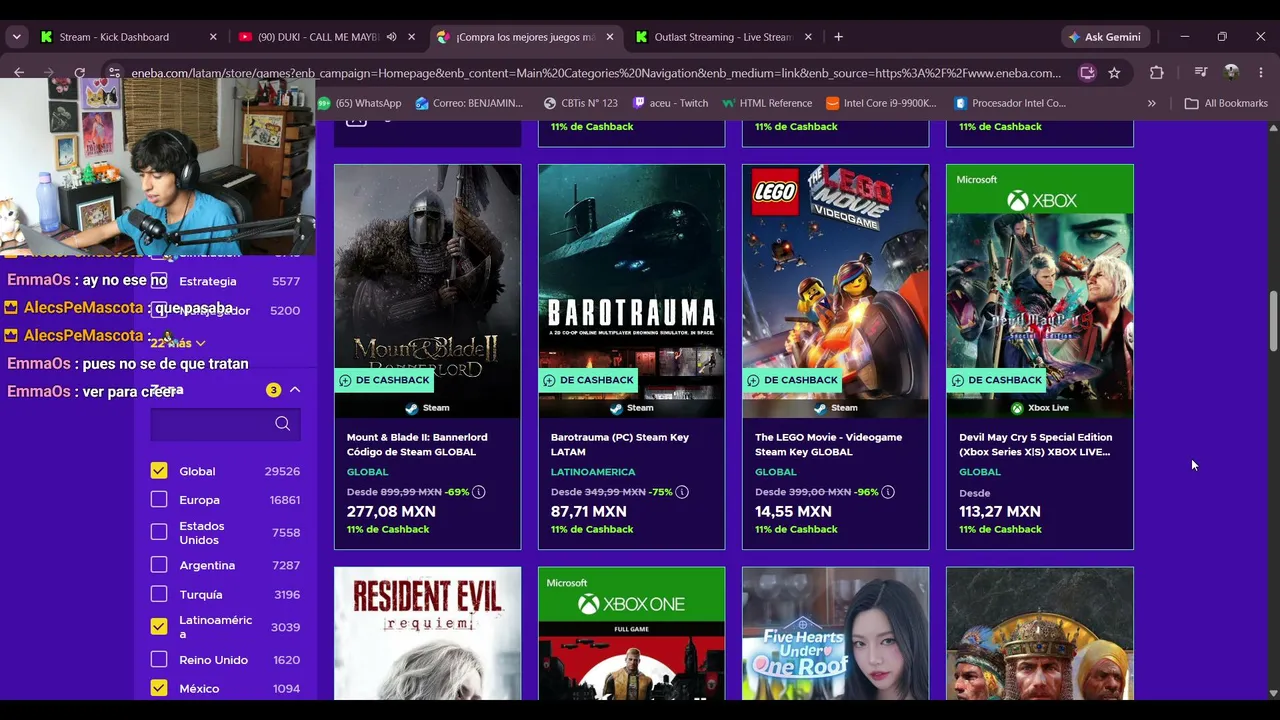
Task: Click the Xbox Live icon on Devil May Cry card
Action: [1017, 408]
